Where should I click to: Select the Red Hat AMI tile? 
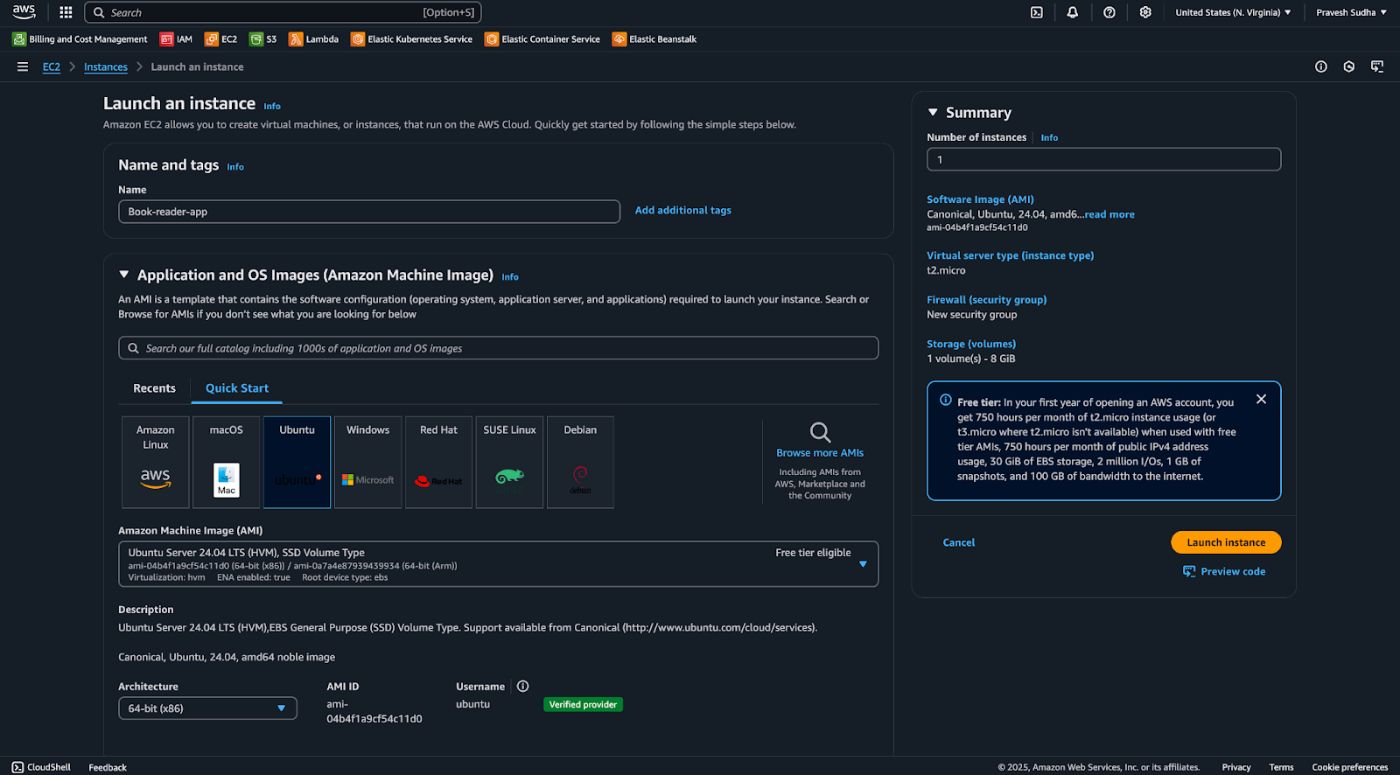point(439,462)
